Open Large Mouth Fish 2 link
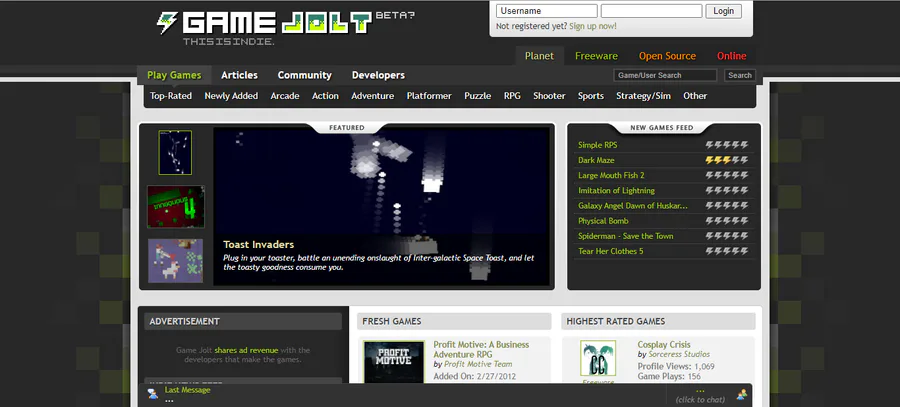The width and height of the screenshot is (900, 407). (611, 176)
